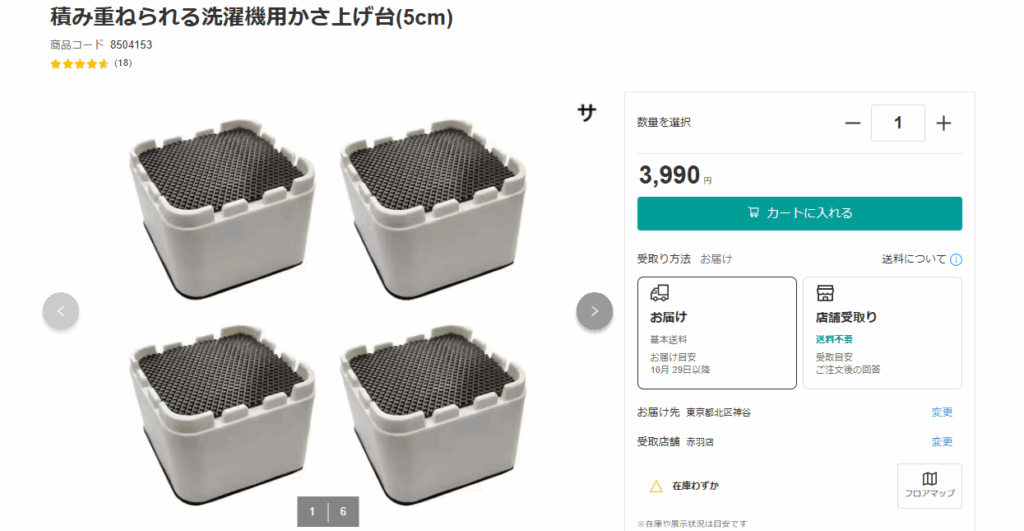Advance to the next product image

pyautogui.click(x=594, y=311)
